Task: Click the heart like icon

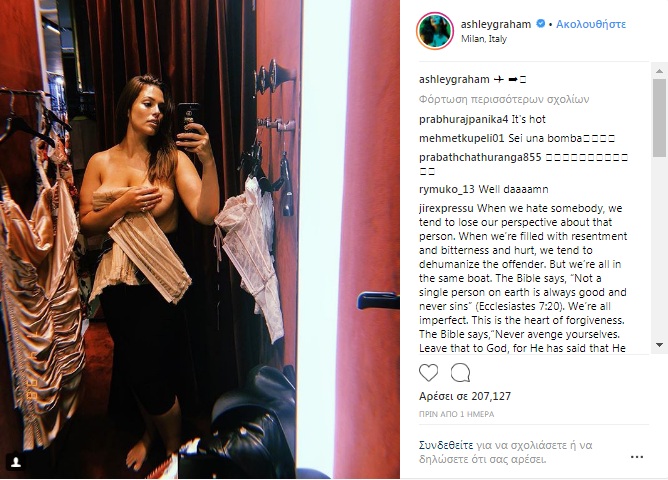Action: point(429,373)
